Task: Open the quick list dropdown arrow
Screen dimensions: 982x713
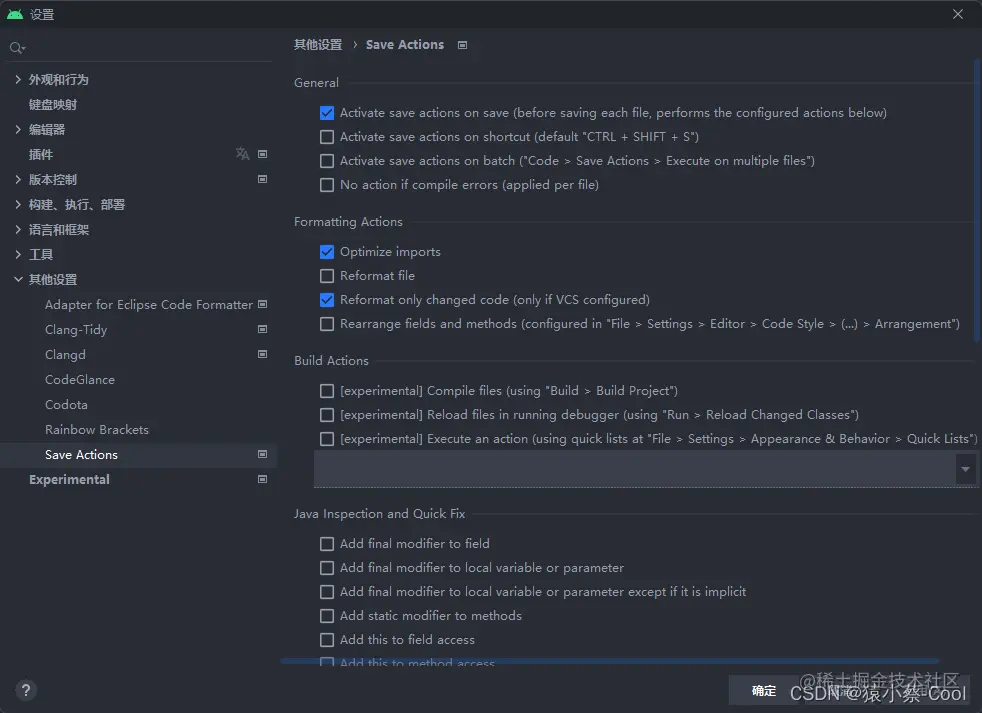Action: pyautogui.click(x=965, y=469)
